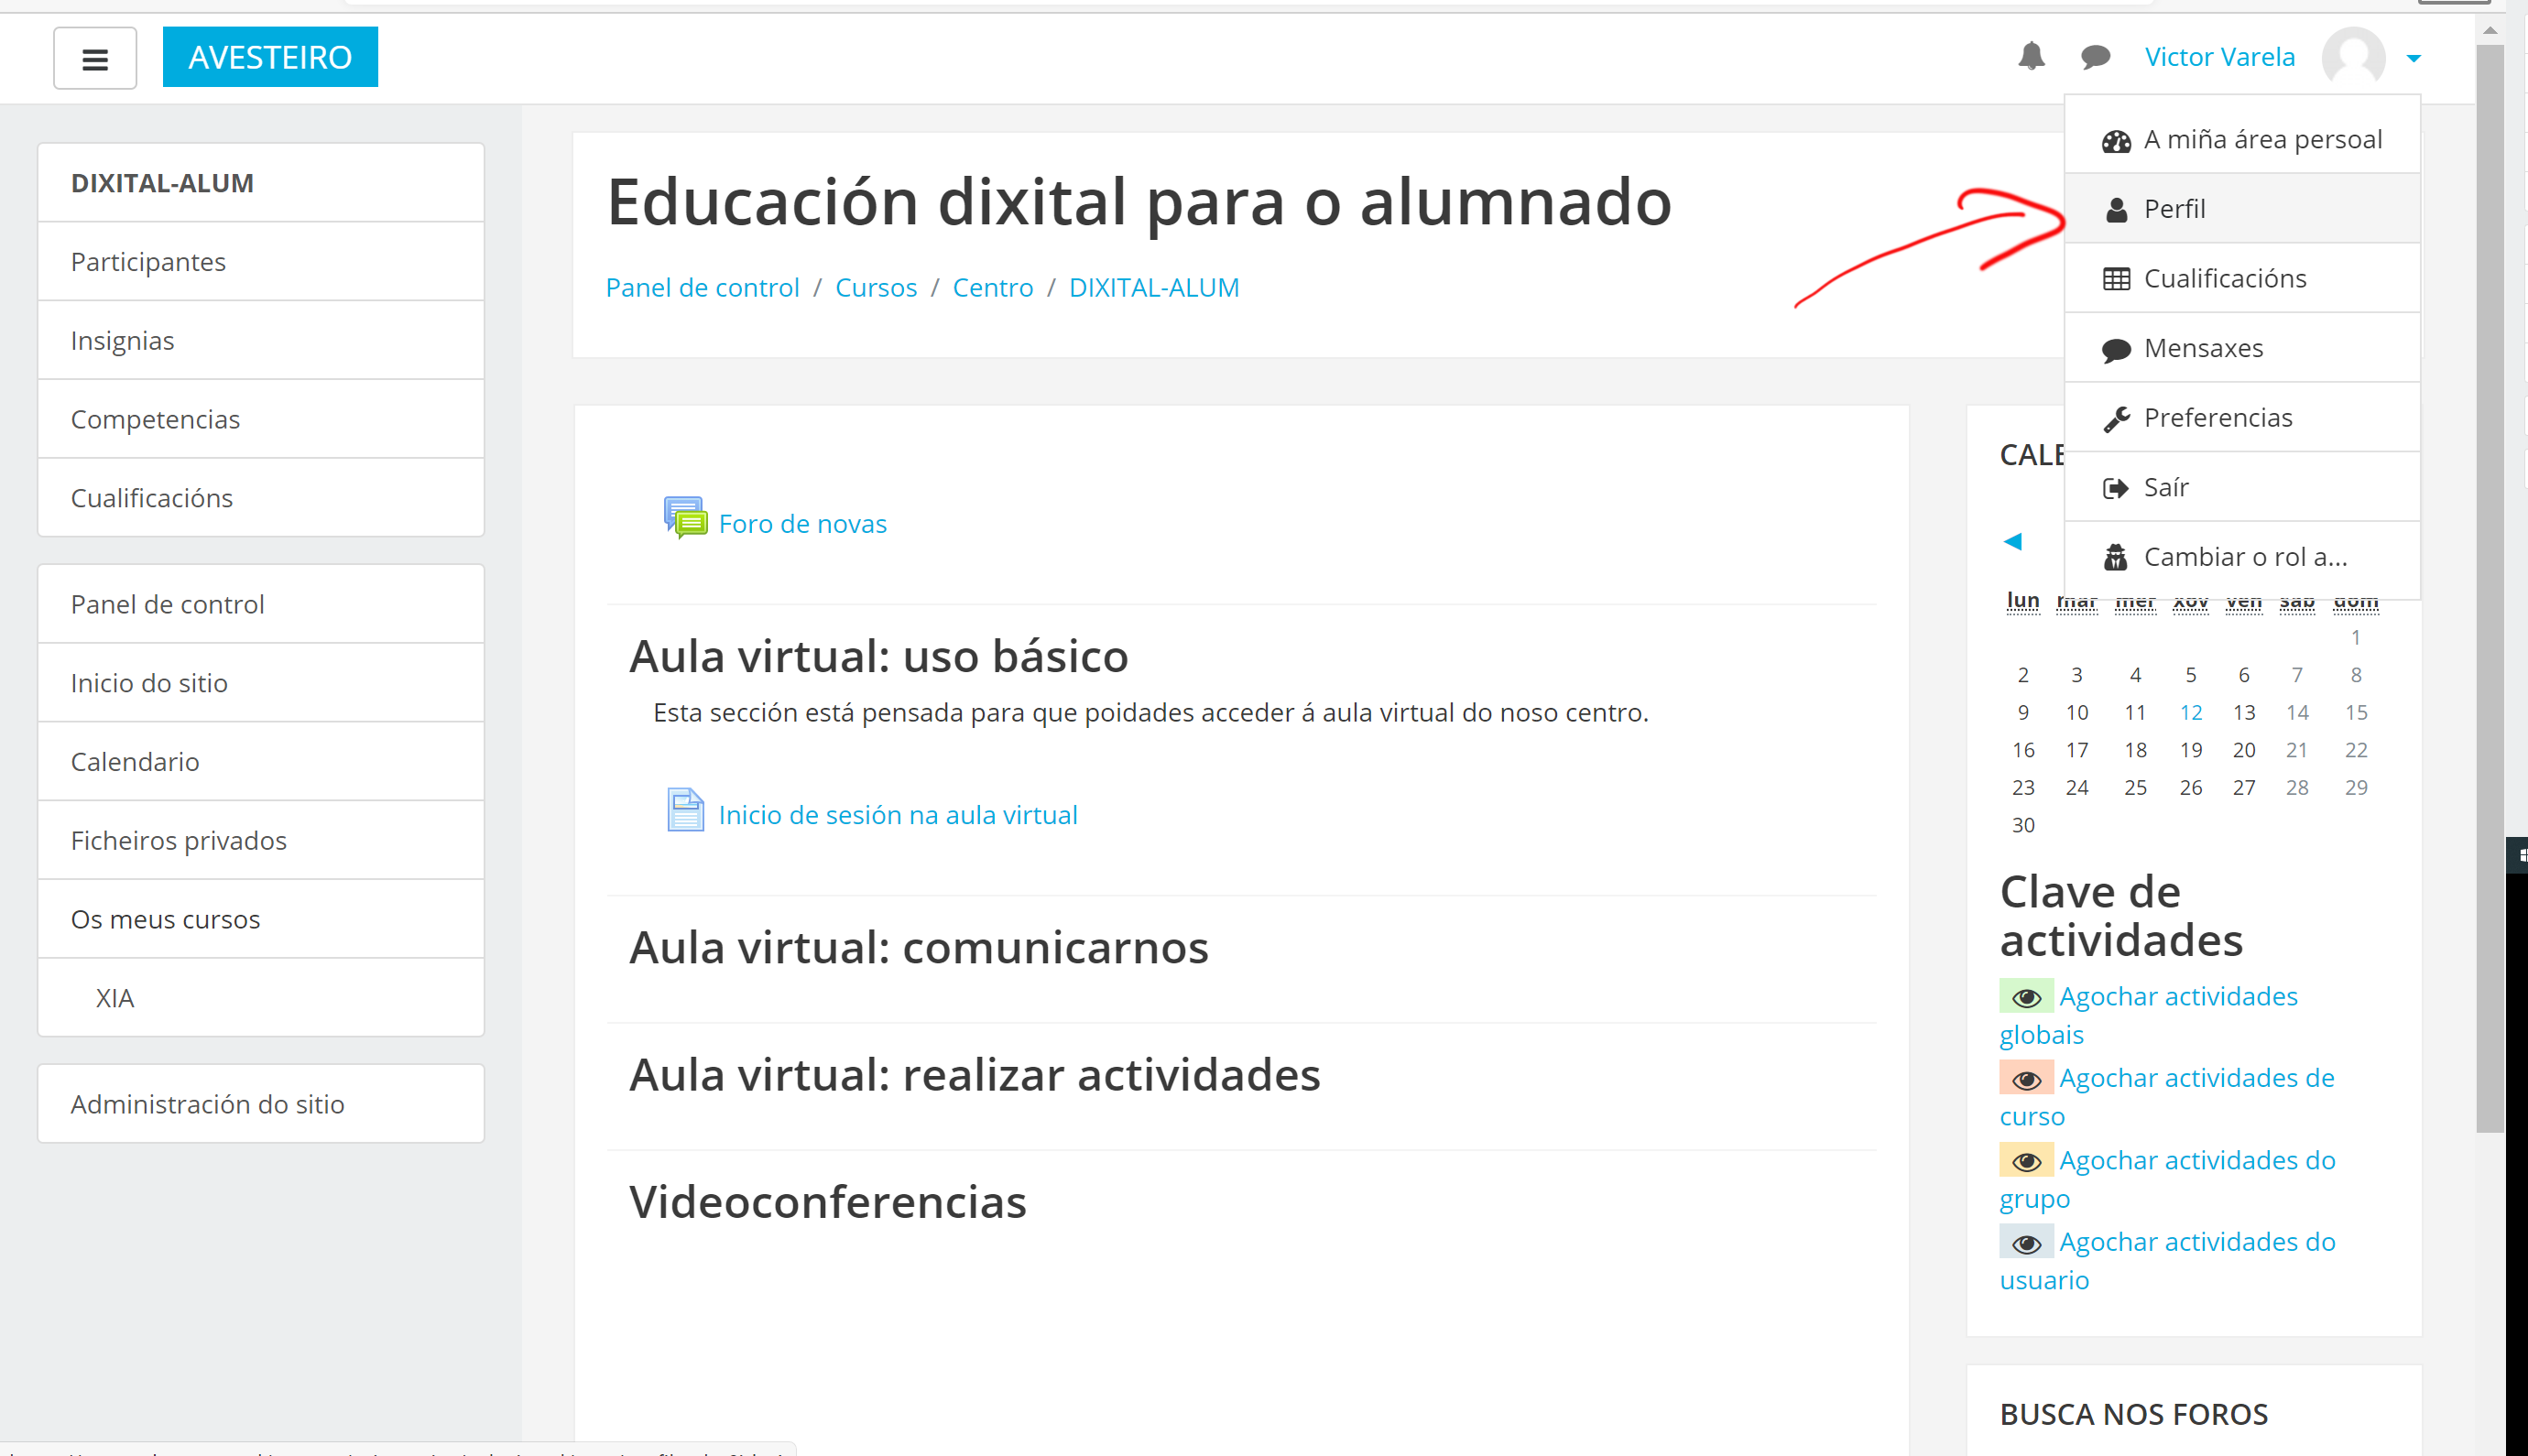Select Perfil from the user menu

2174,209
